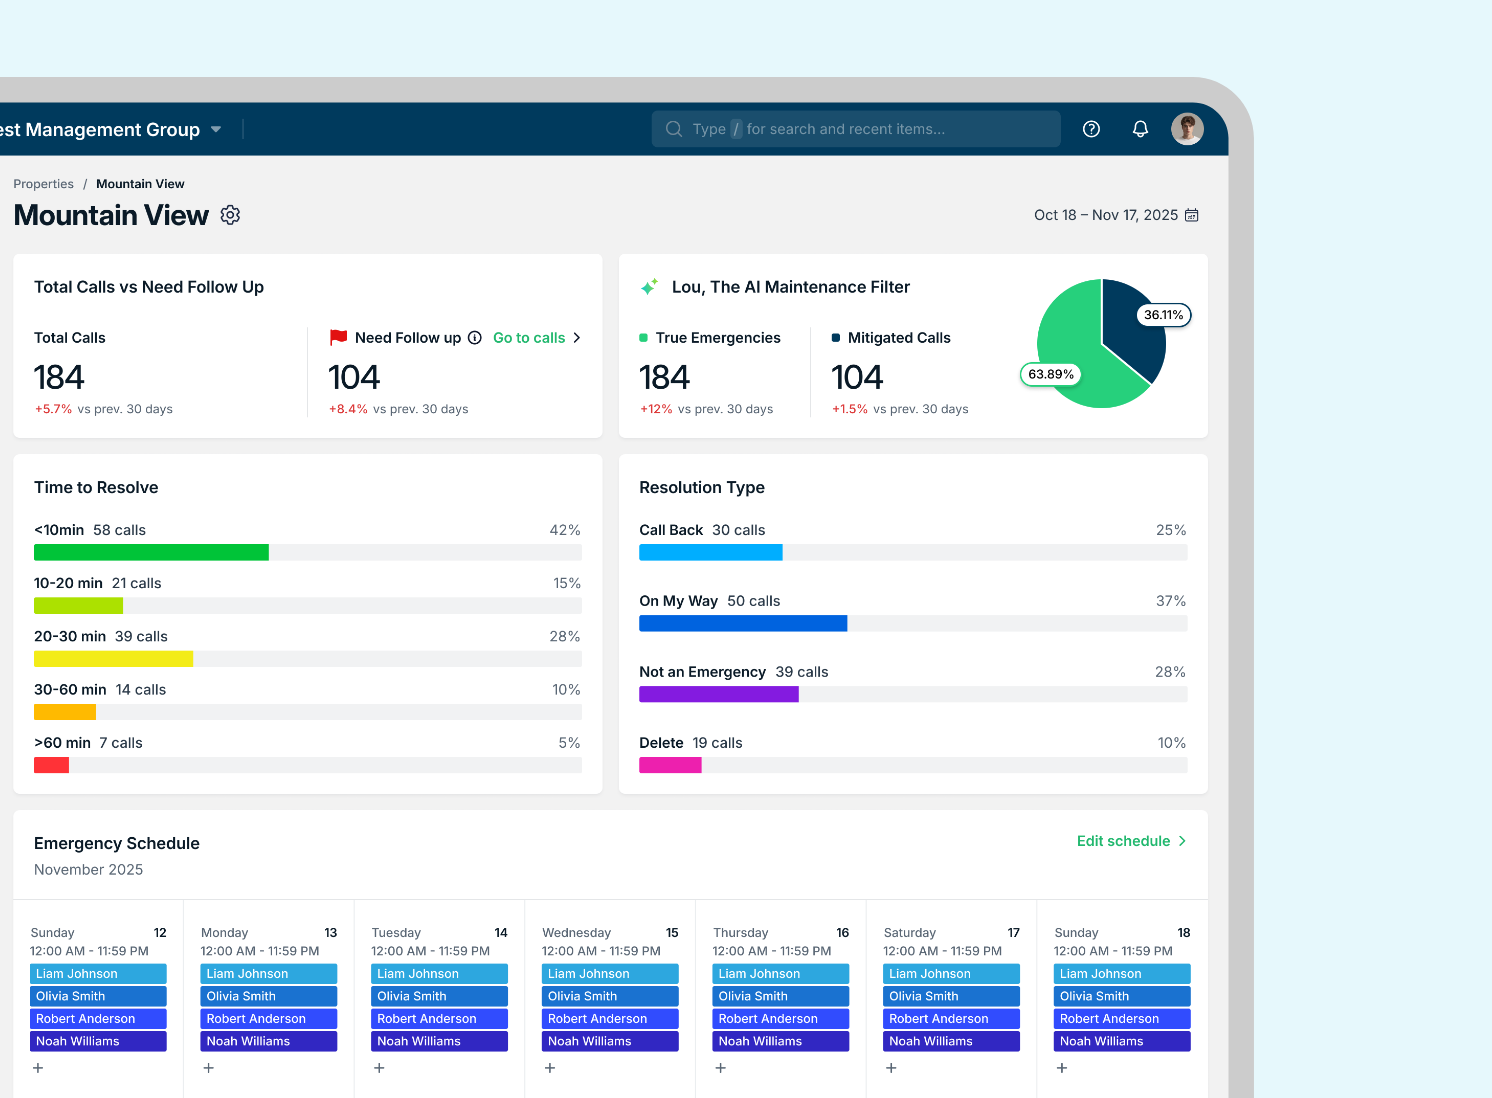Open the Mountain View settings gear

coord(230,215)
